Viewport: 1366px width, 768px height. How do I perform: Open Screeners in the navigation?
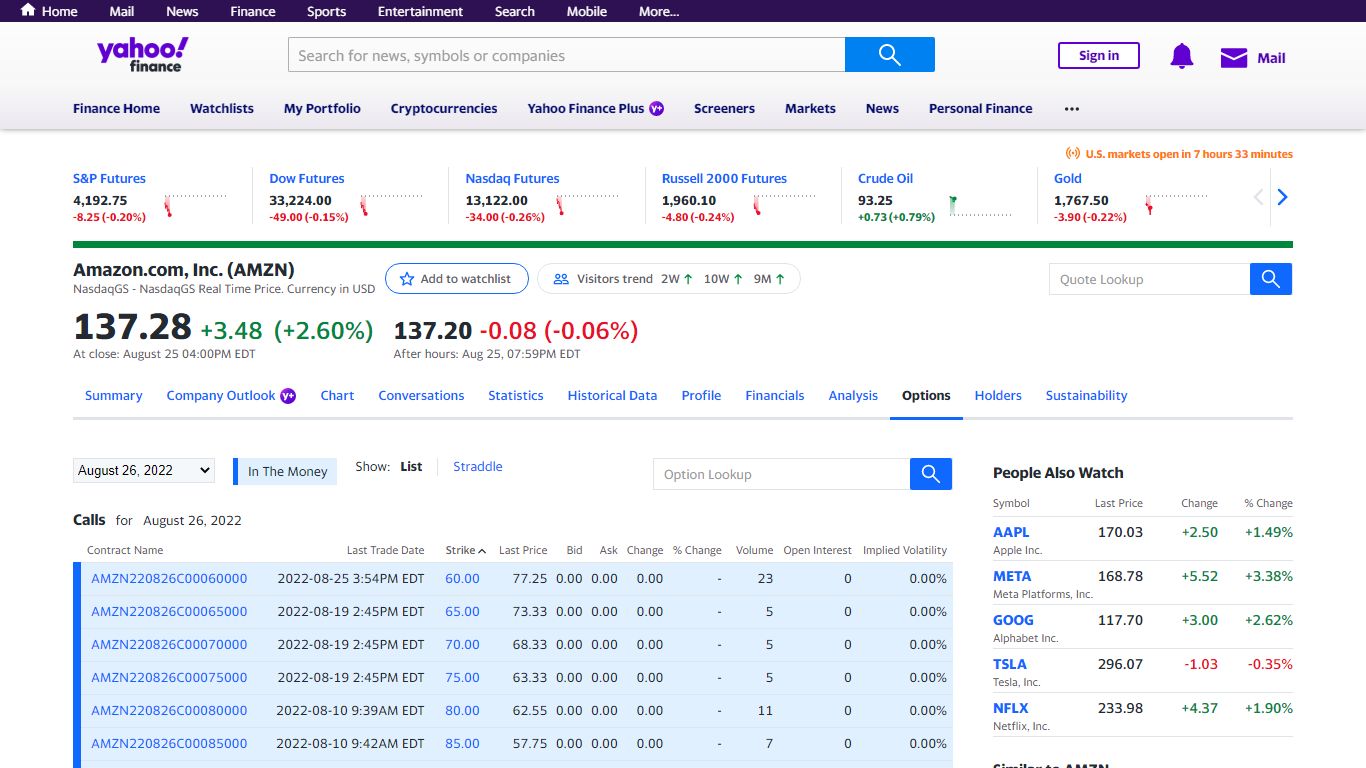(724, 108)
